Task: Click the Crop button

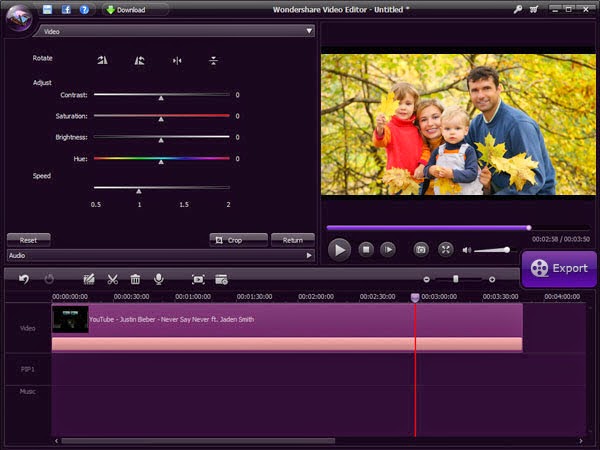Action: click(x=238, y=240)
